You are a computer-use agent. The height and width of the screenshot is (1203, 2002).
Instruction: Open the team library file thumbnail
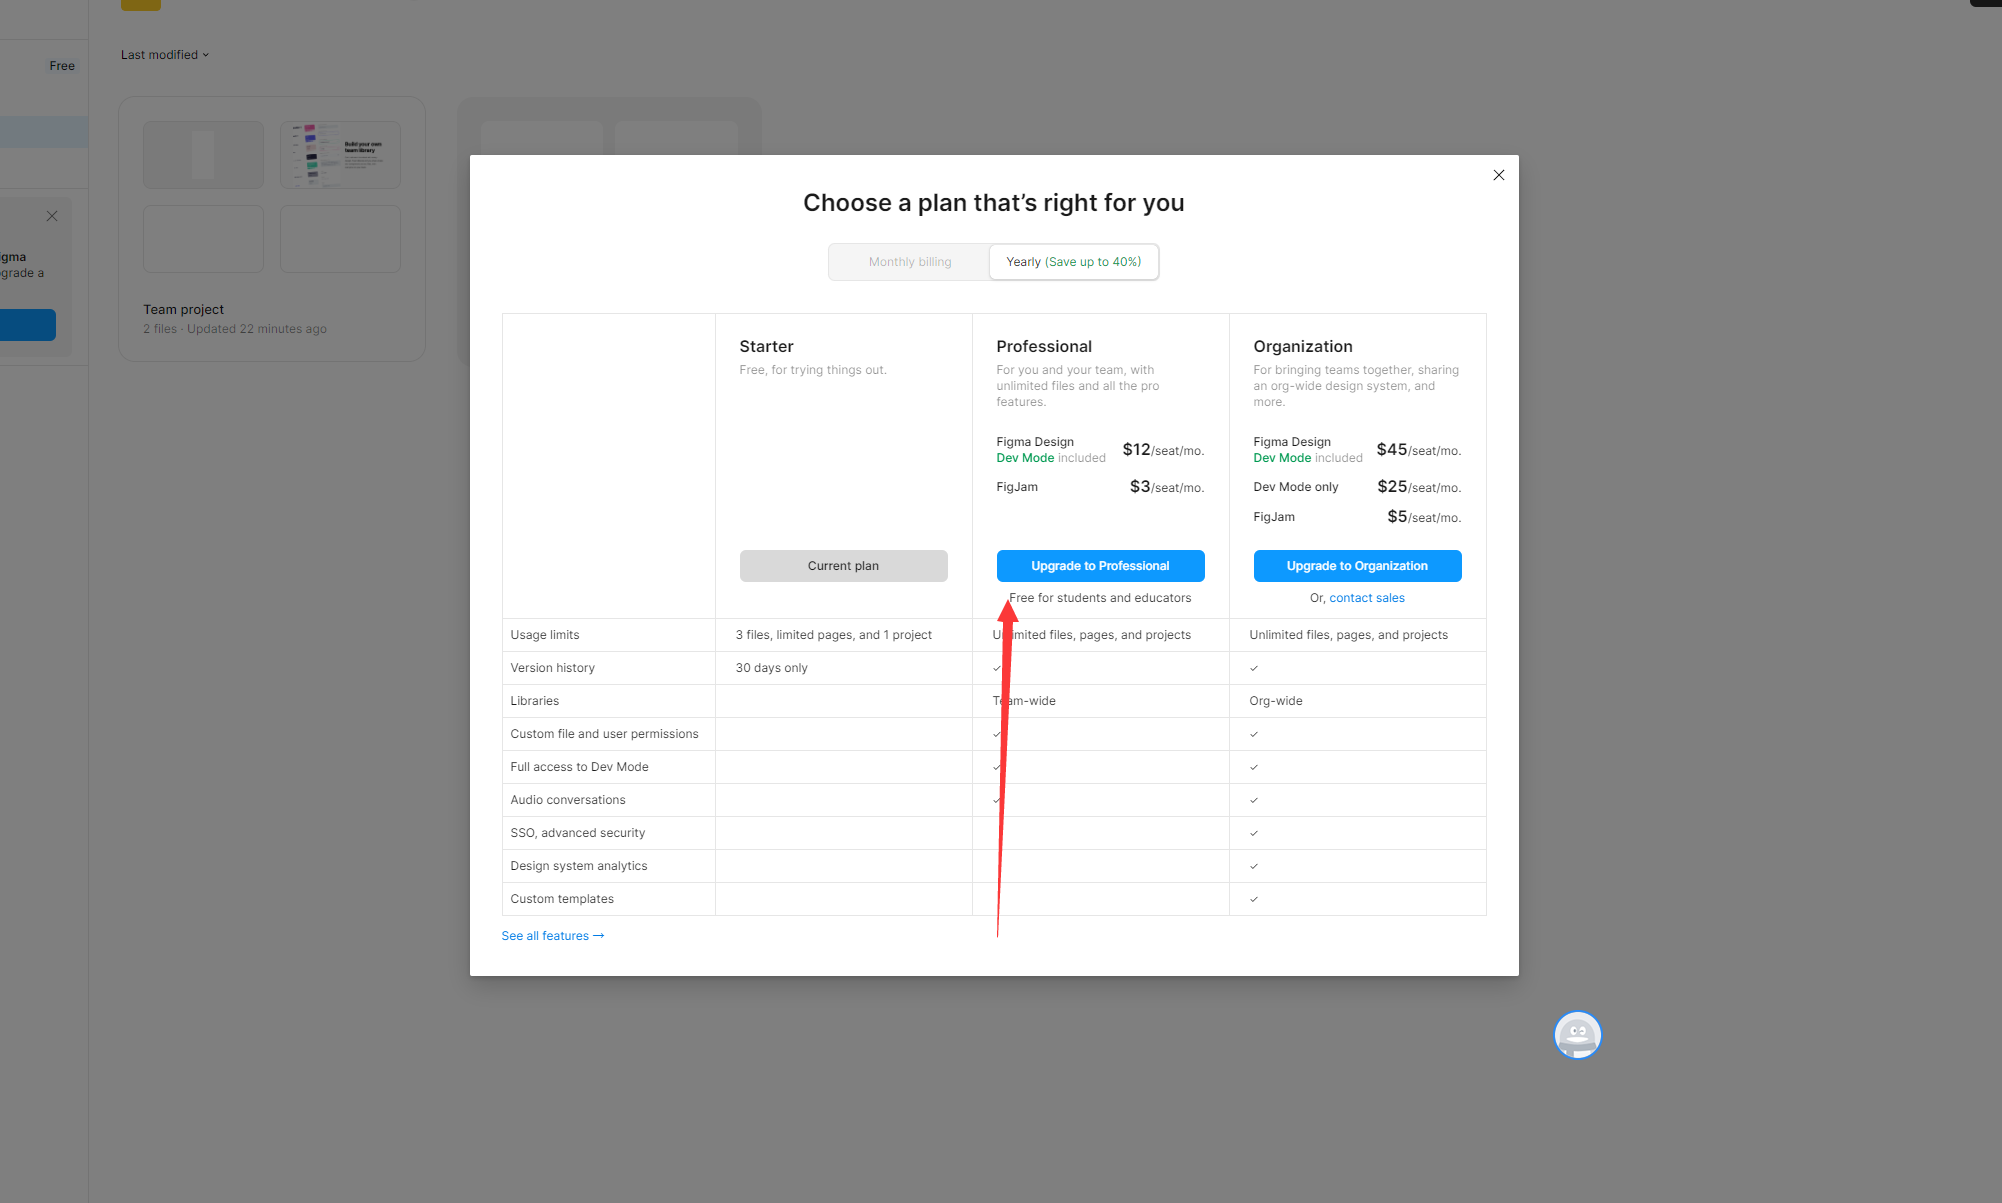point(340,155)
